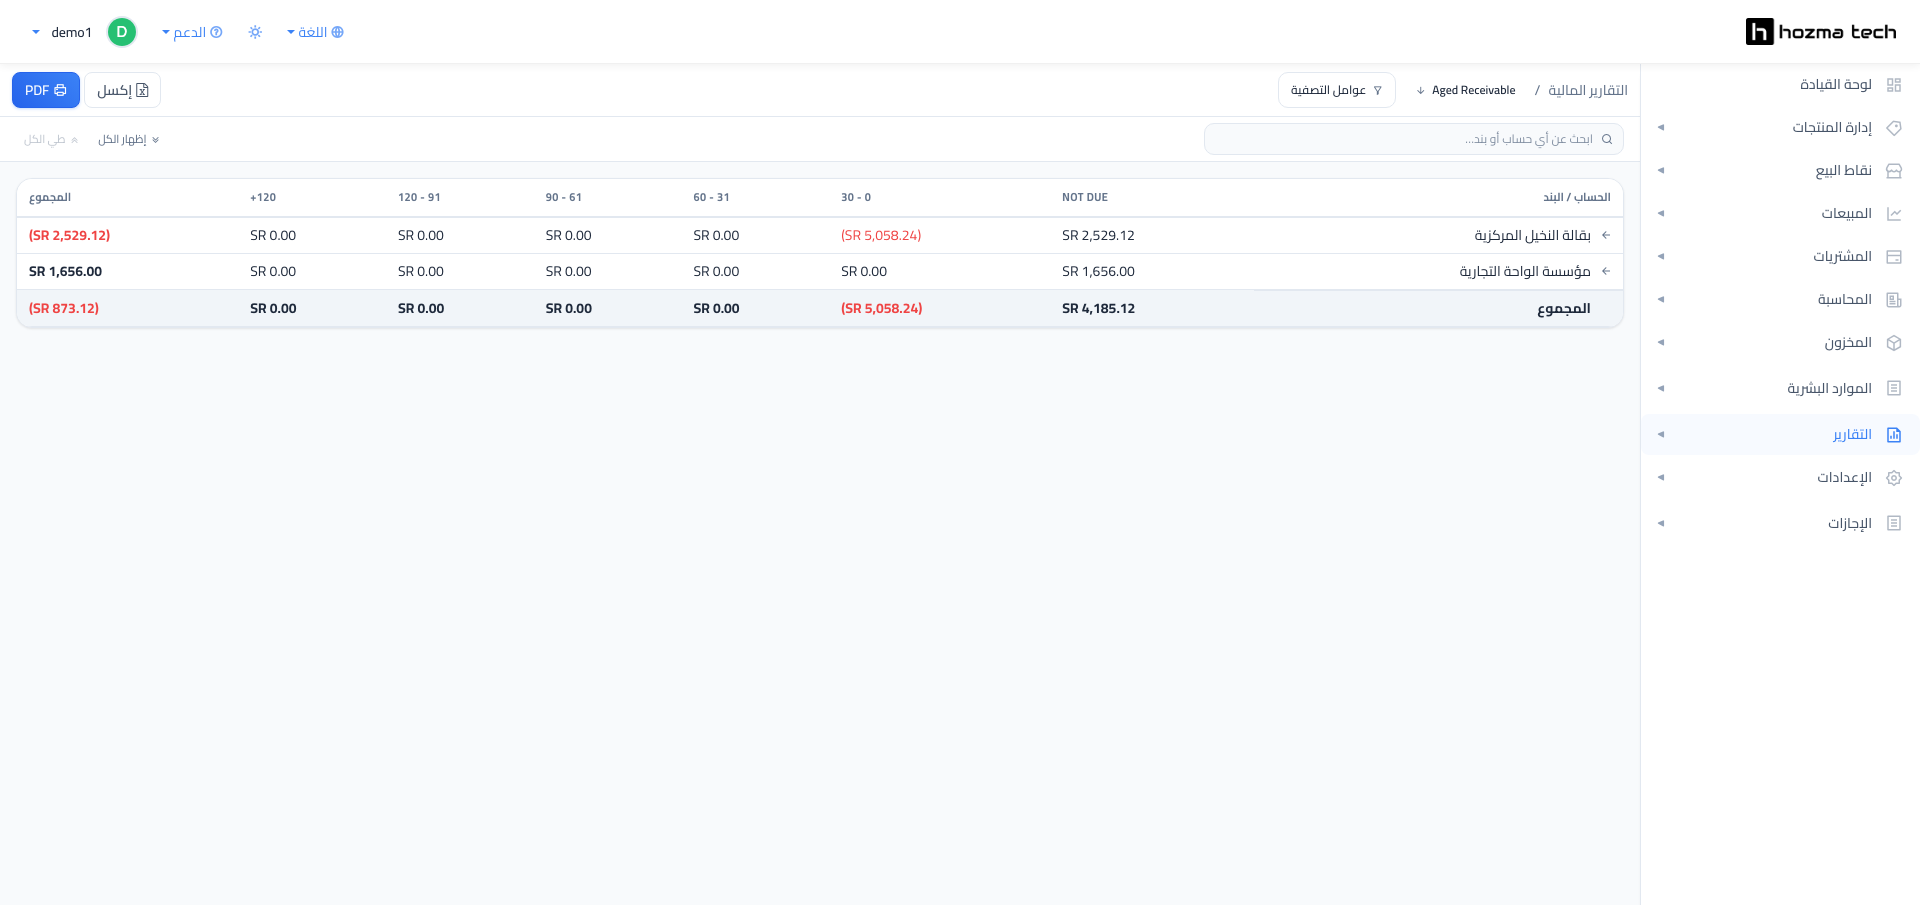The image size is (1920, 905).
Task: Click الحساب / البند column header
Action: [x=1577, y=197]
